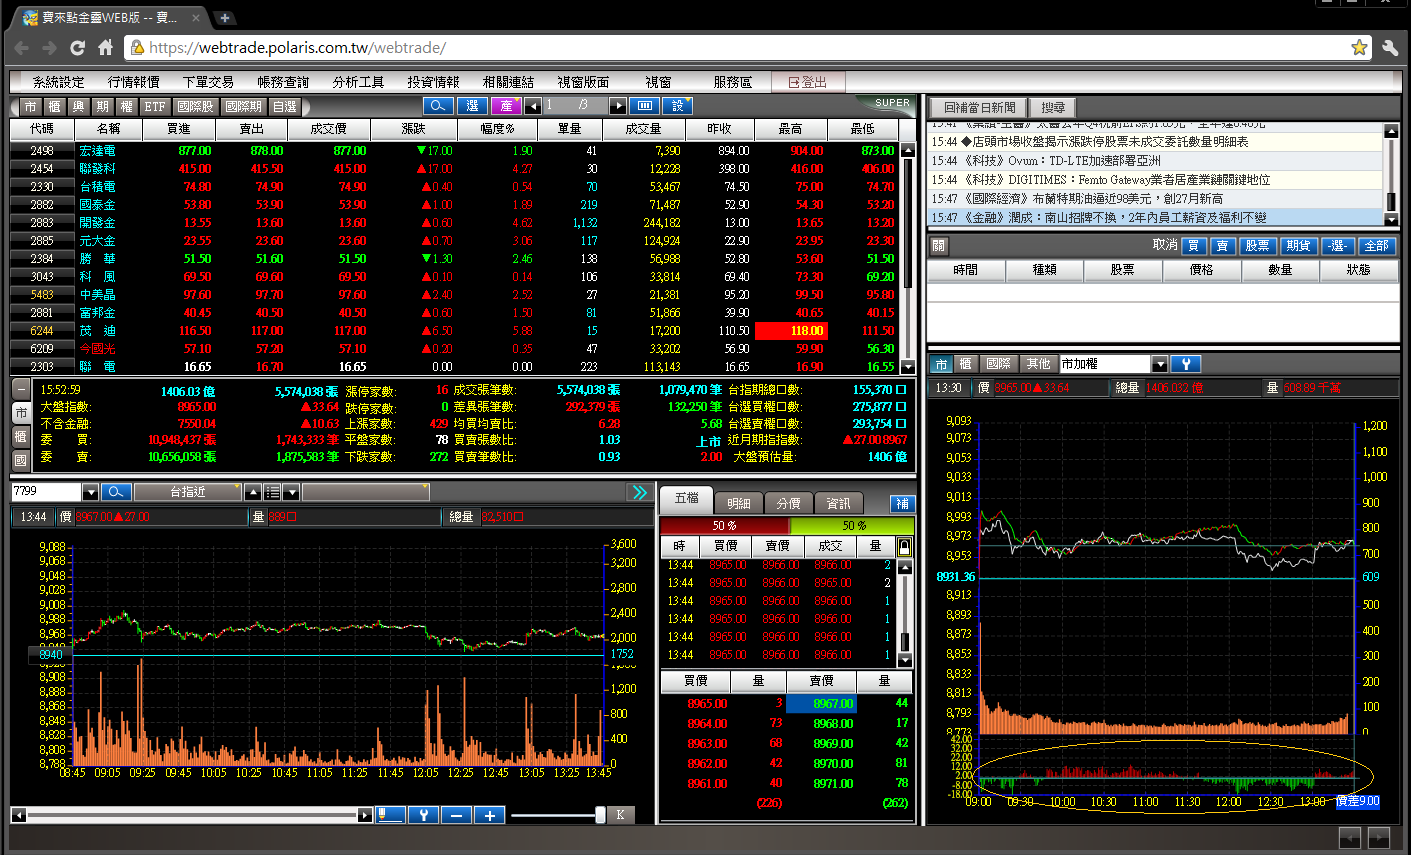Toggle 市 market category button in quote toolbar

click(x=31, y=106)
